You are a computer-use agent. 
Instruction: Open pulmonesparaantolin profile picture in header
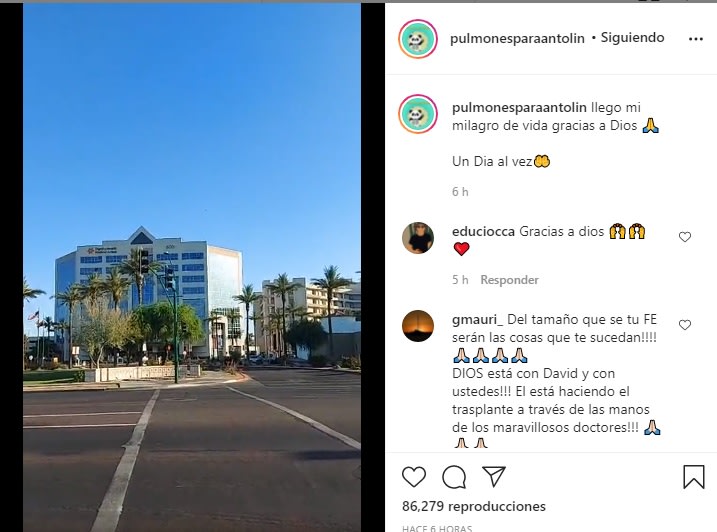tap(418, 39)
